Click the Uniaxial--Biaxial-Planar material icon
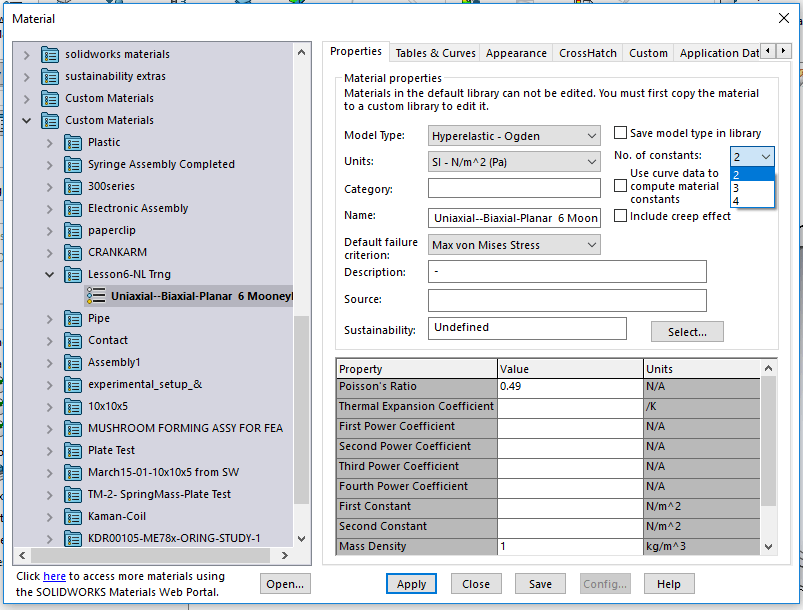 [96, 296]
